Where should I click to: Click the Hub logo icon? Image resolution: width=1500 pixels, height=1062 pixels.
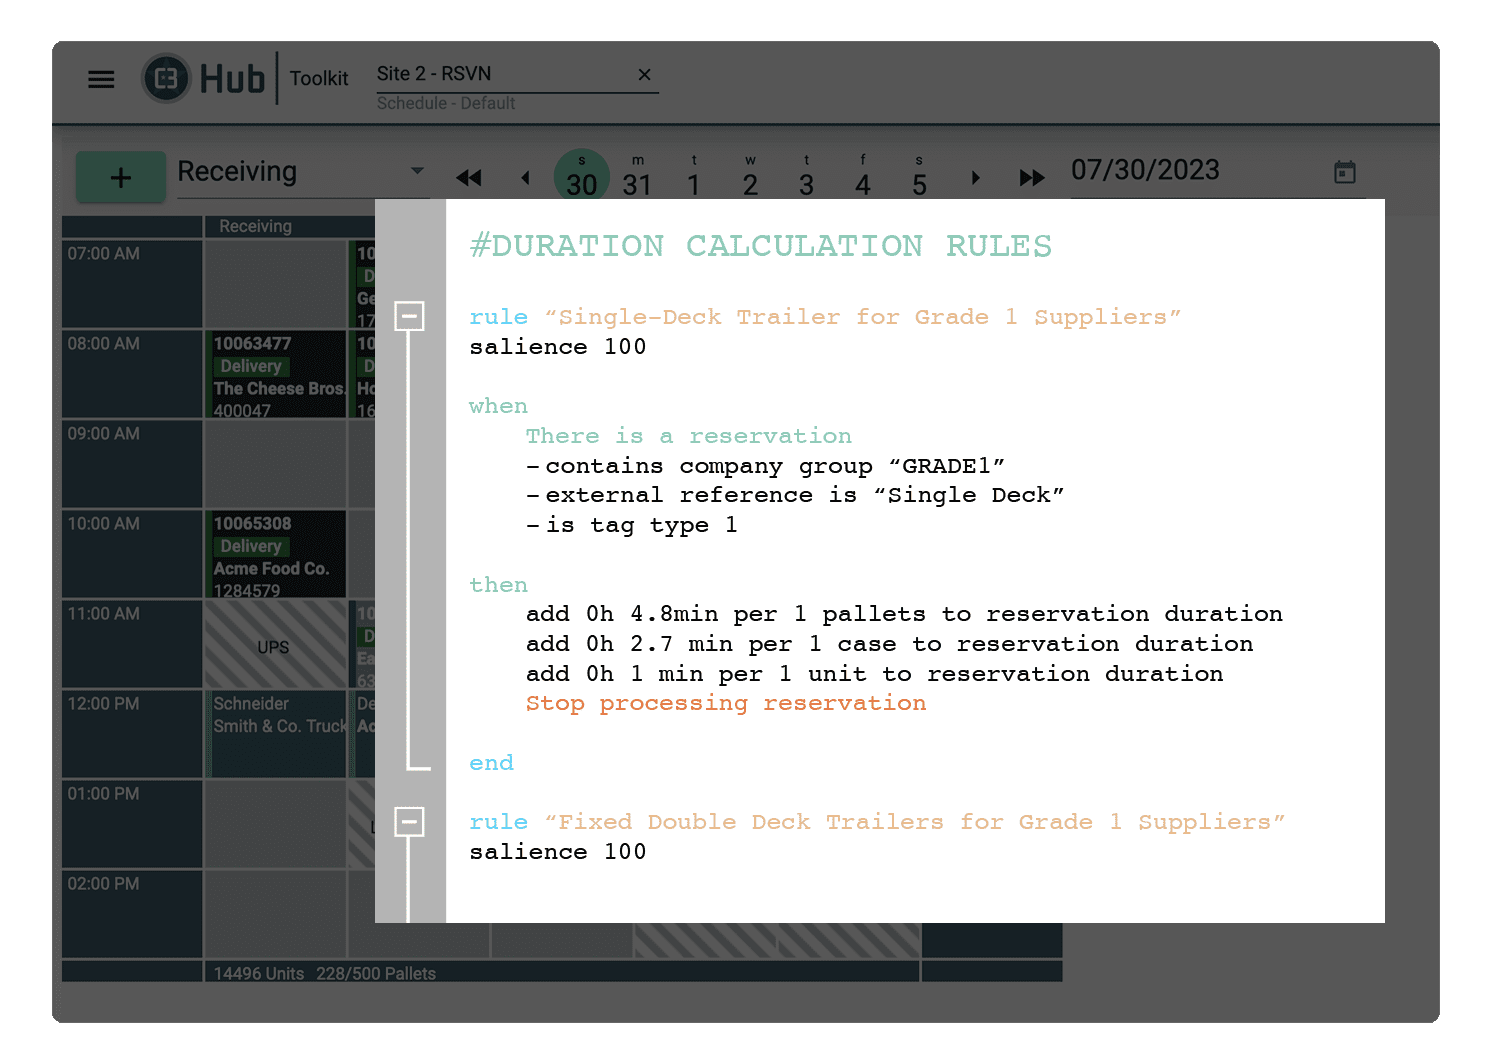point(166,78)
